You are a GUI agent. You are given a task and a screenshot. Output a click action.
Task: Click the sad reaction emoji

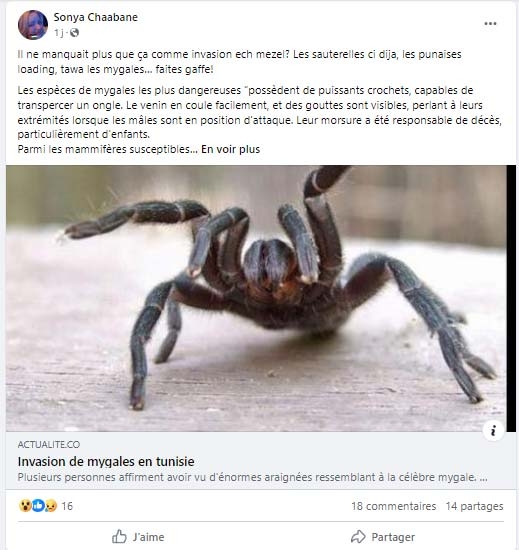coord(51,505)
